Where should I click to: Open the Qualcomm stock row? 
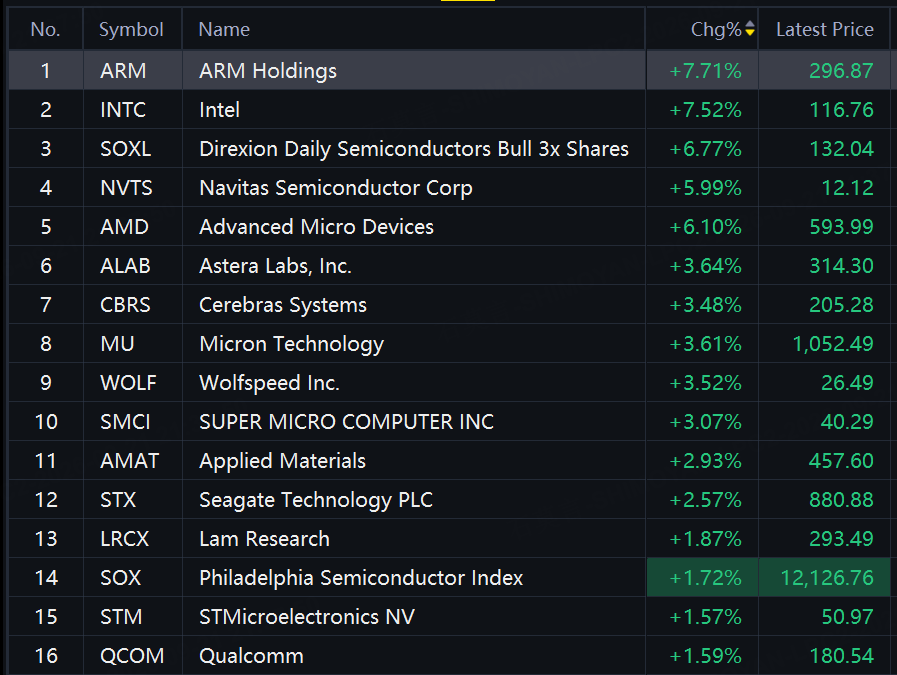click(x=449, y=656)
